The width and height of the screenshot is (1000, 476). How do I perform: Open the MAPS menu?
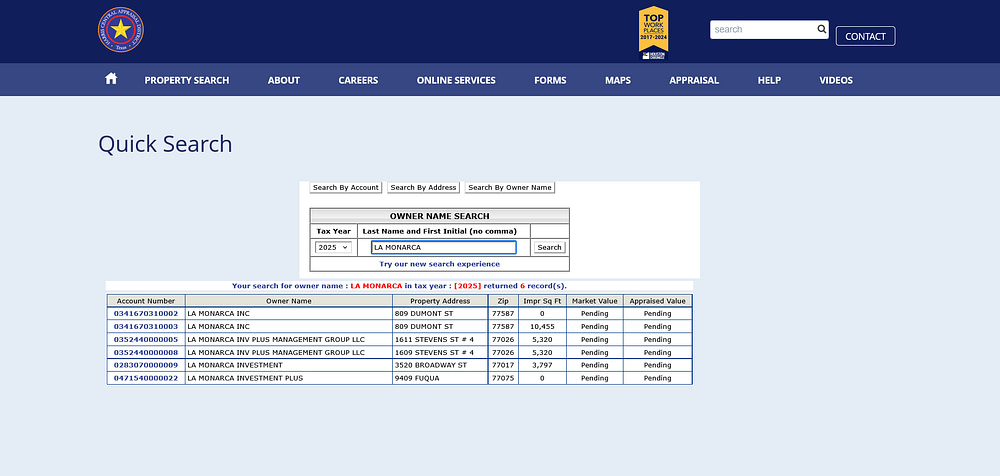[x=618, y=80]
